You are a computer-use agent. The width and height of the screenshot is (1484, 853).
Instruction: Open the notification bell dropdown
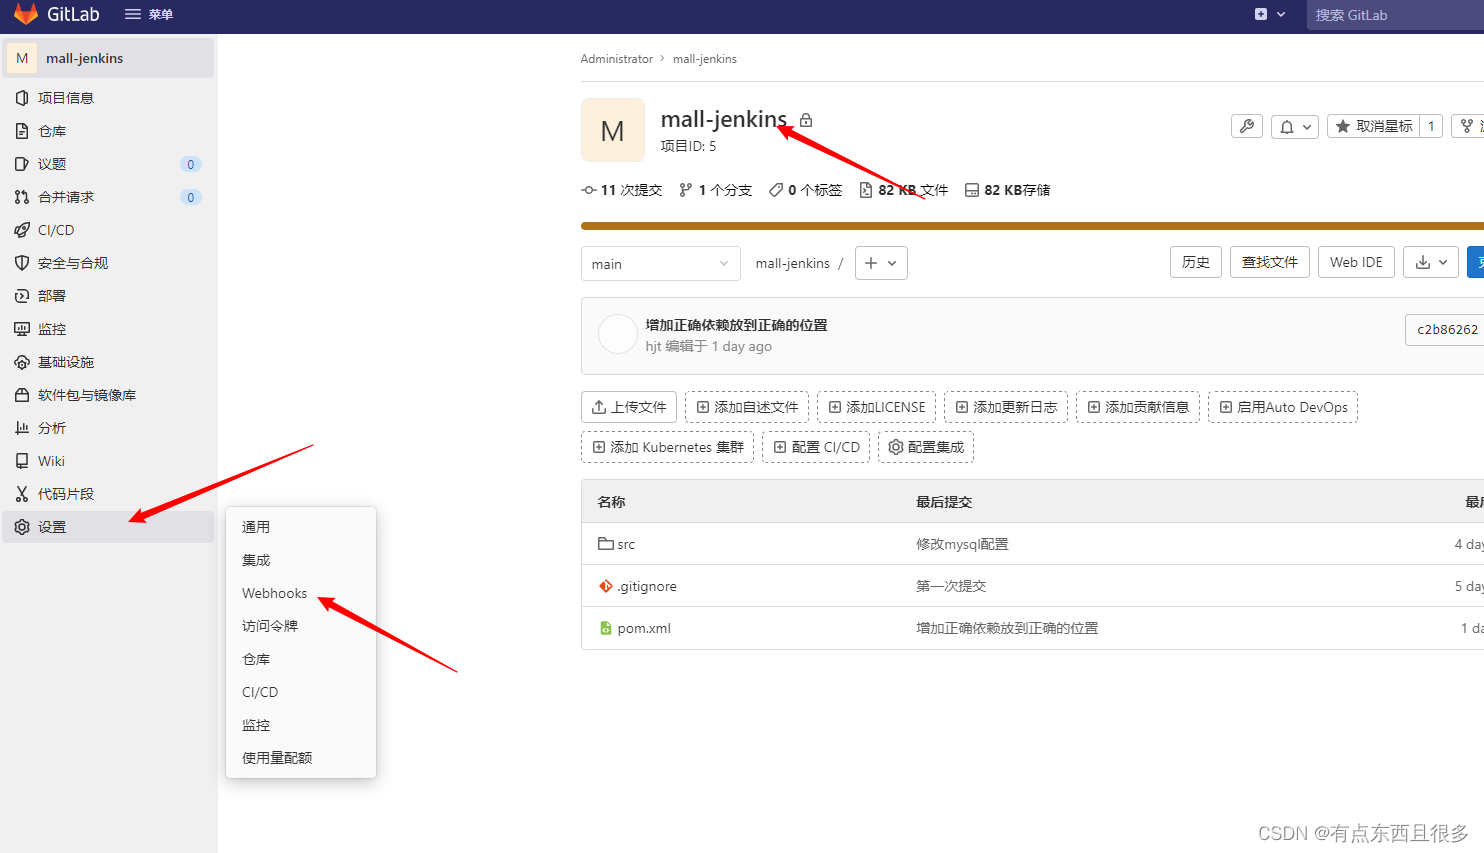point(1295,126)
